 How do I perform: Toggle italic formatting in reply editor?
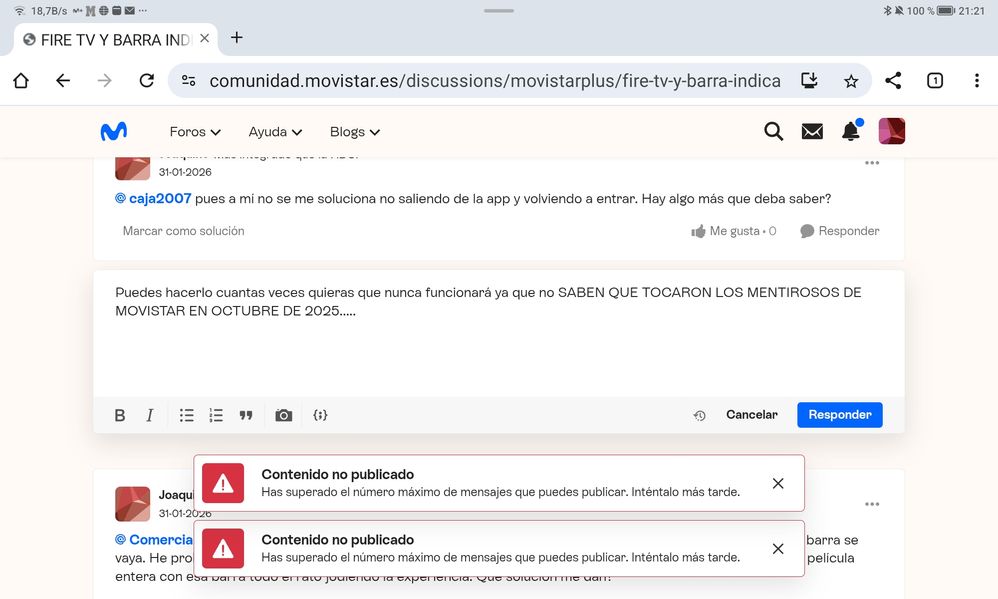pyautogui.click(x=150, y=415)
